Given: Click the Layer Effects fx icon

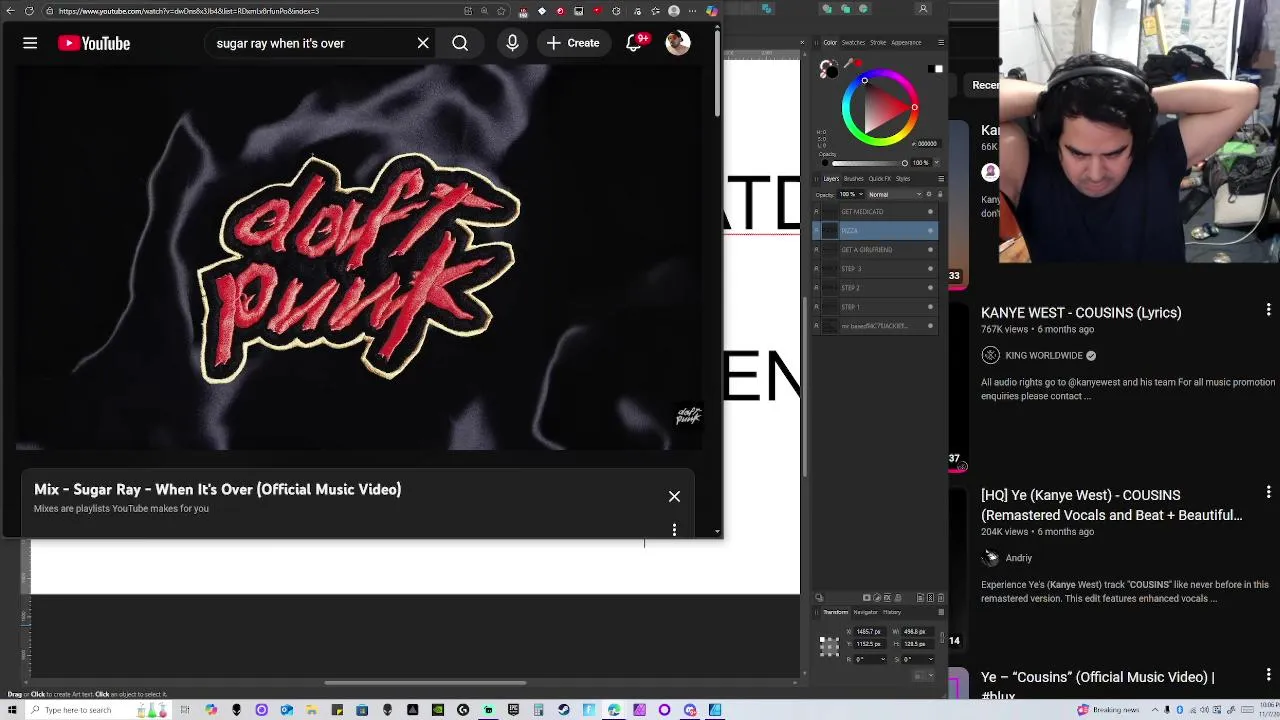Looking at the screenshot, I should [887, 598].
